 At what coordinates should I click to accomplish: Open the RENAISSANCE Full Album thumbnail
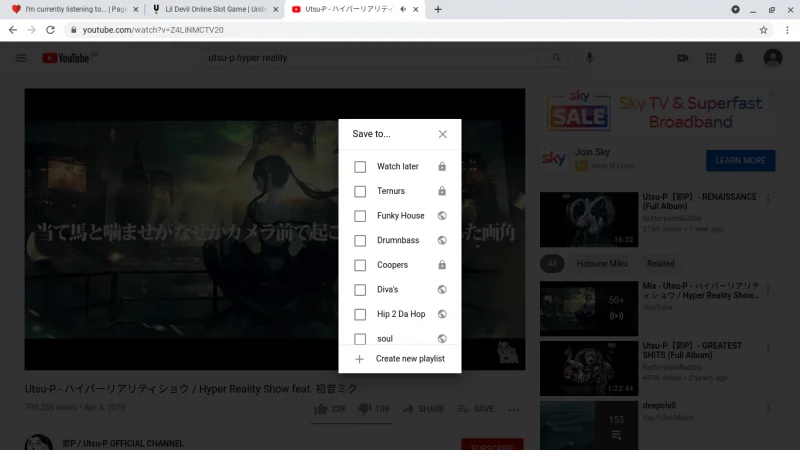[589, 219]
